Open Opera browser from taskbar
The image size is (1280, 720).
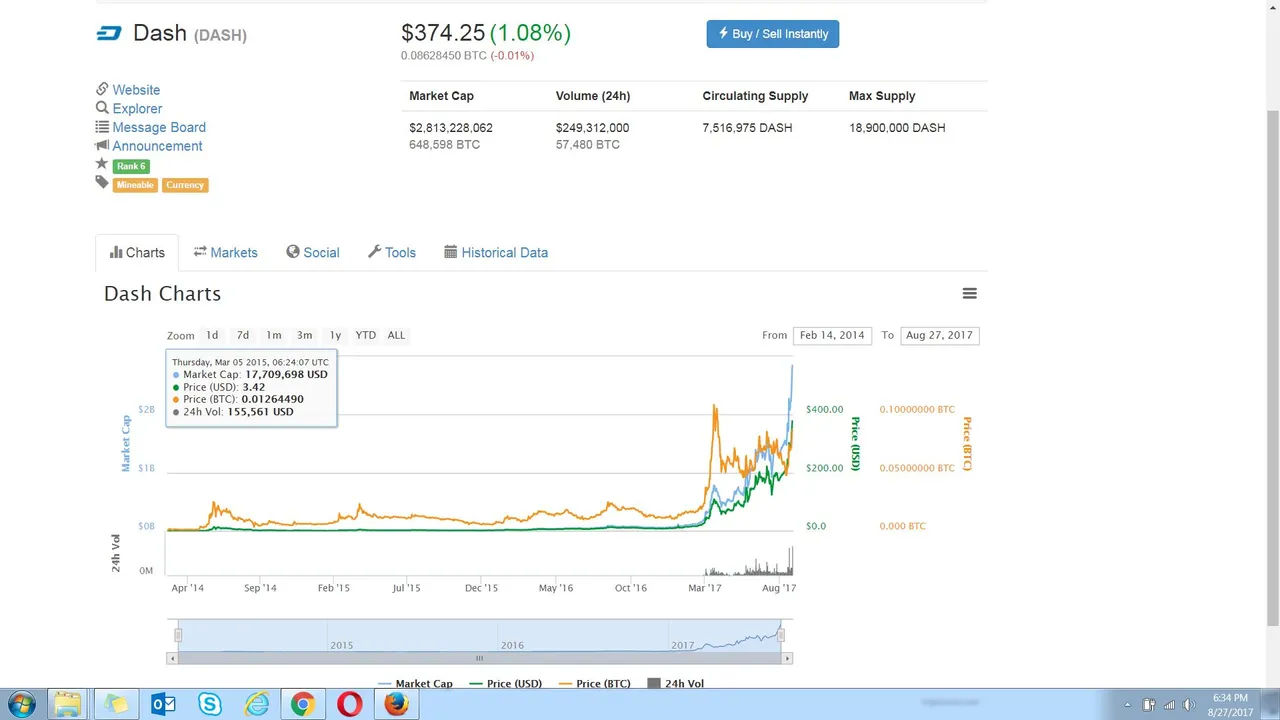point(349,704)
